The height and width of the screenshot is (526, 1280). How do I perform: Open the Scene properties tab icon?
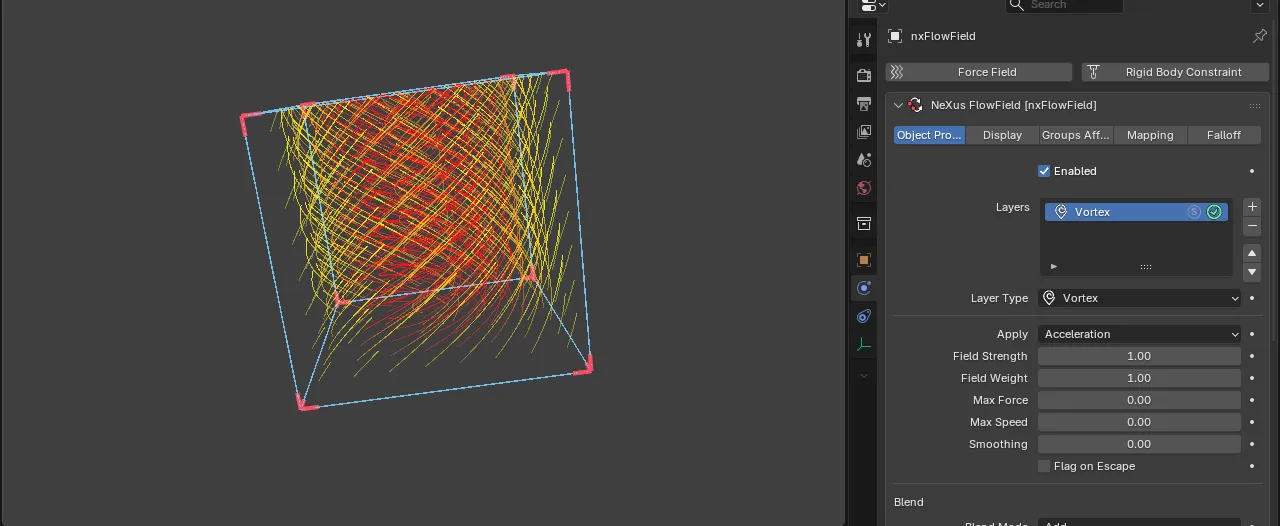(x=864, y=159)
